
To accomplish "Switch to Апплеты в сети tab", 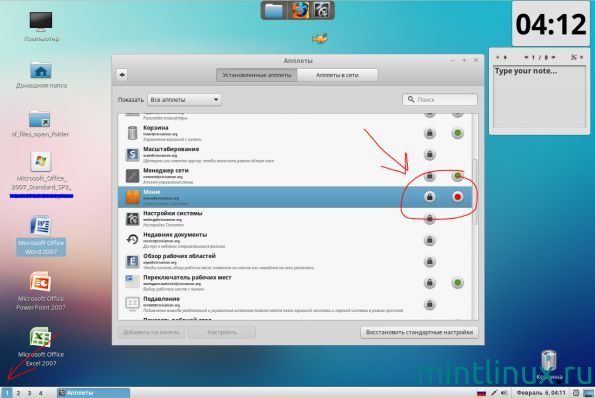I will [x=337, y=75].
